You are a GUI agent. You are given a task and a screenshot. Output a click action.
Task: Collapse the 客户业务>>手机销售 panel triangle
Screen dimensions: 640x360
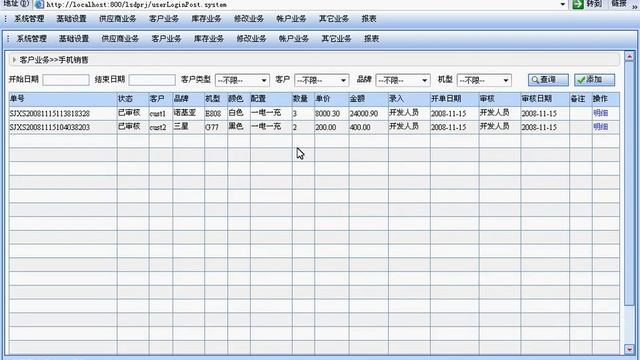14,60
